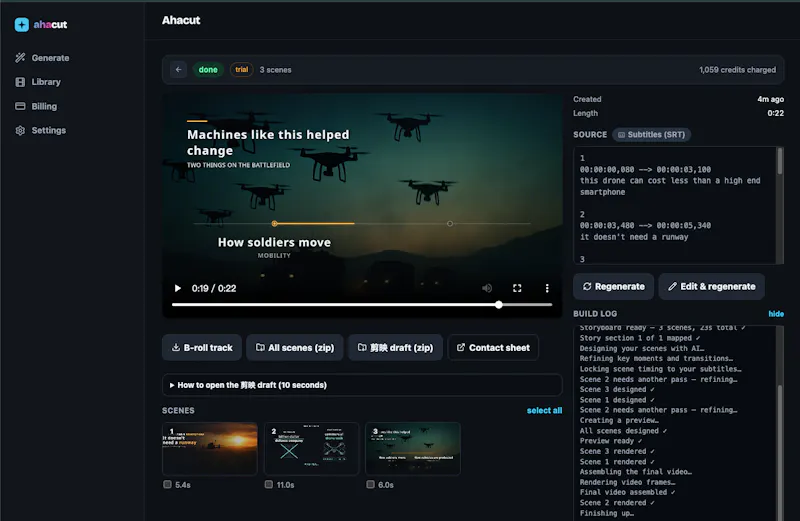Go back with the arrow button
This screenshot has width=800, height=521.
(179, 69)
